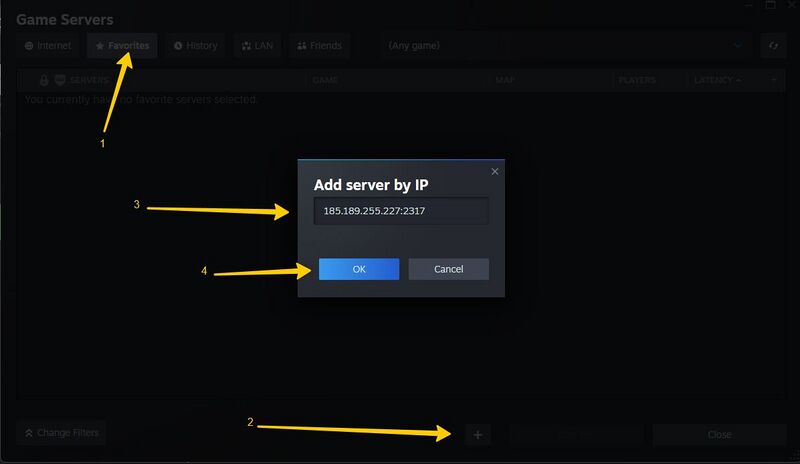Open the Internet servers tab
Image resolution: width=800 pixels, height=464 pixels.
click(x=47, y=46)
